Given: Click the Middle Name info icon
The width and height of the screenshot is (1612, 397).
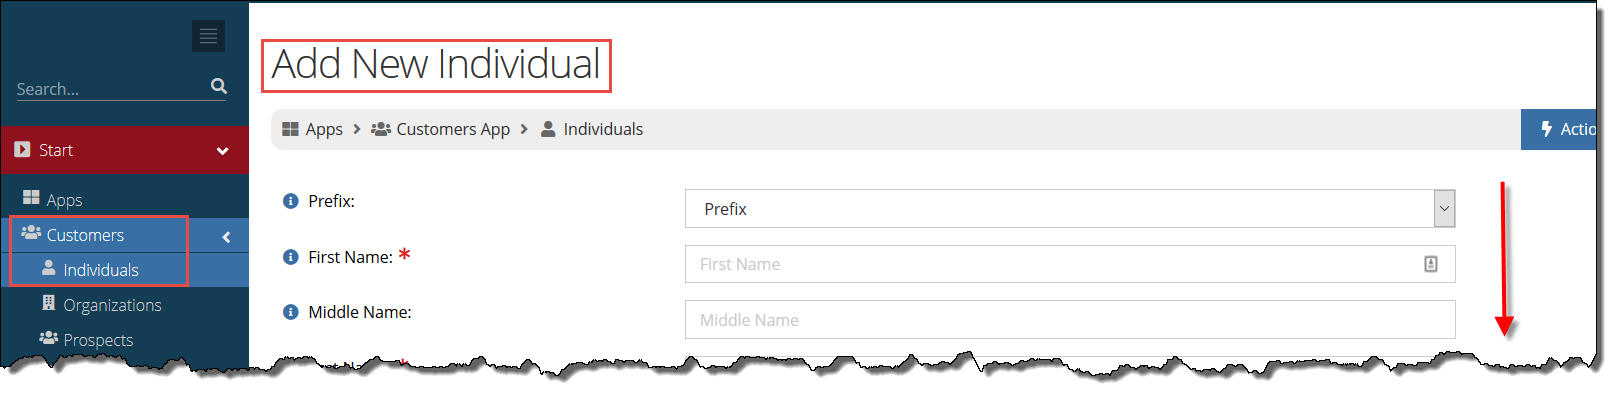Looking at the screenshot, I should click(x=291, y=312).
